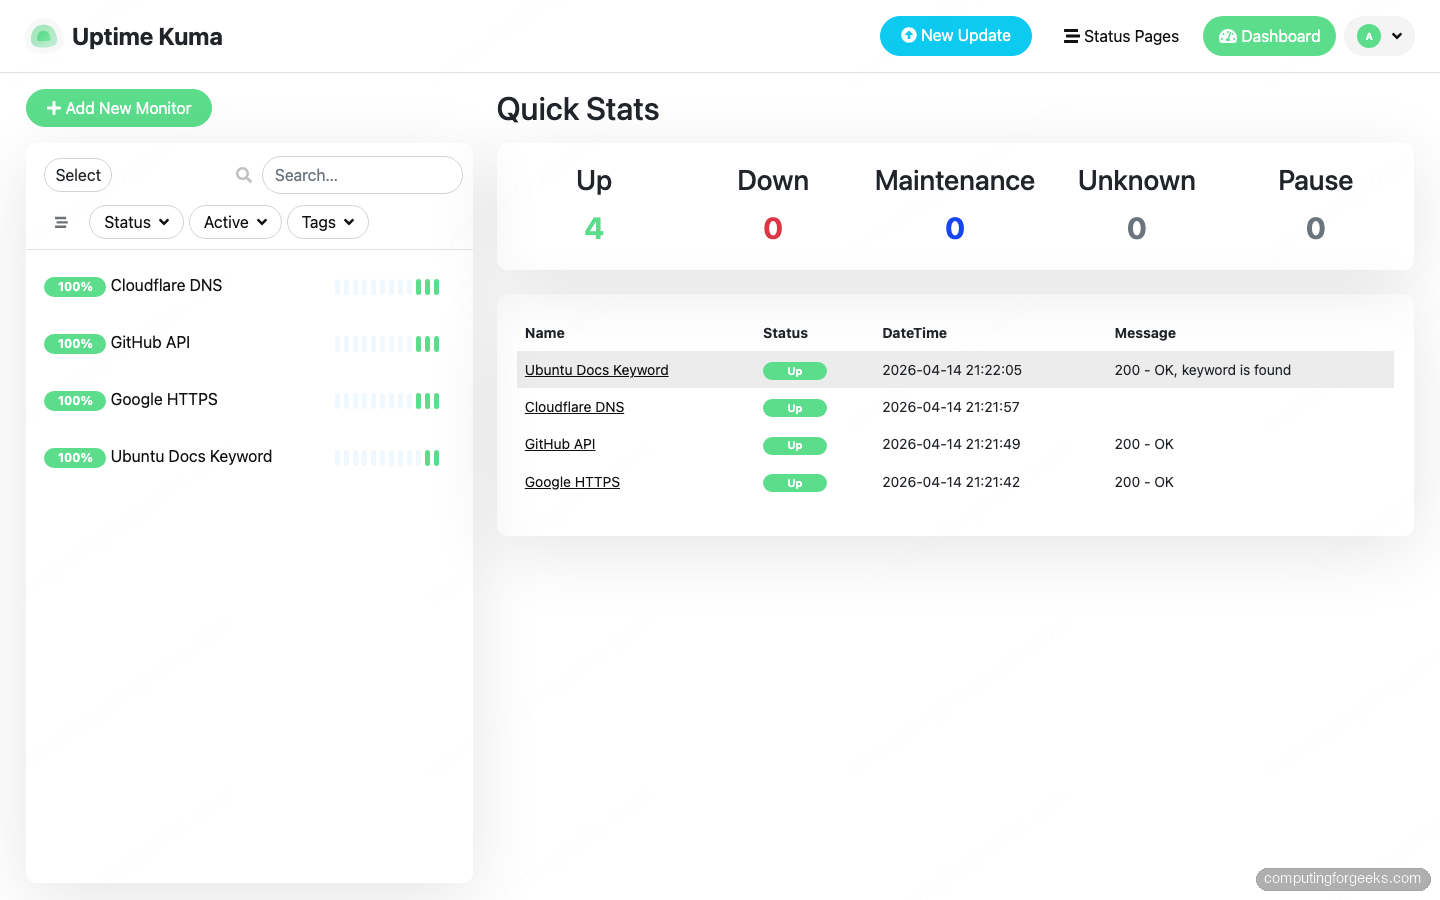Image resolution: width=1440 pixels, height=900 pixels.
Task: Open the search magnifier icon
Action: pyautogui.click(x=243, y=174)
